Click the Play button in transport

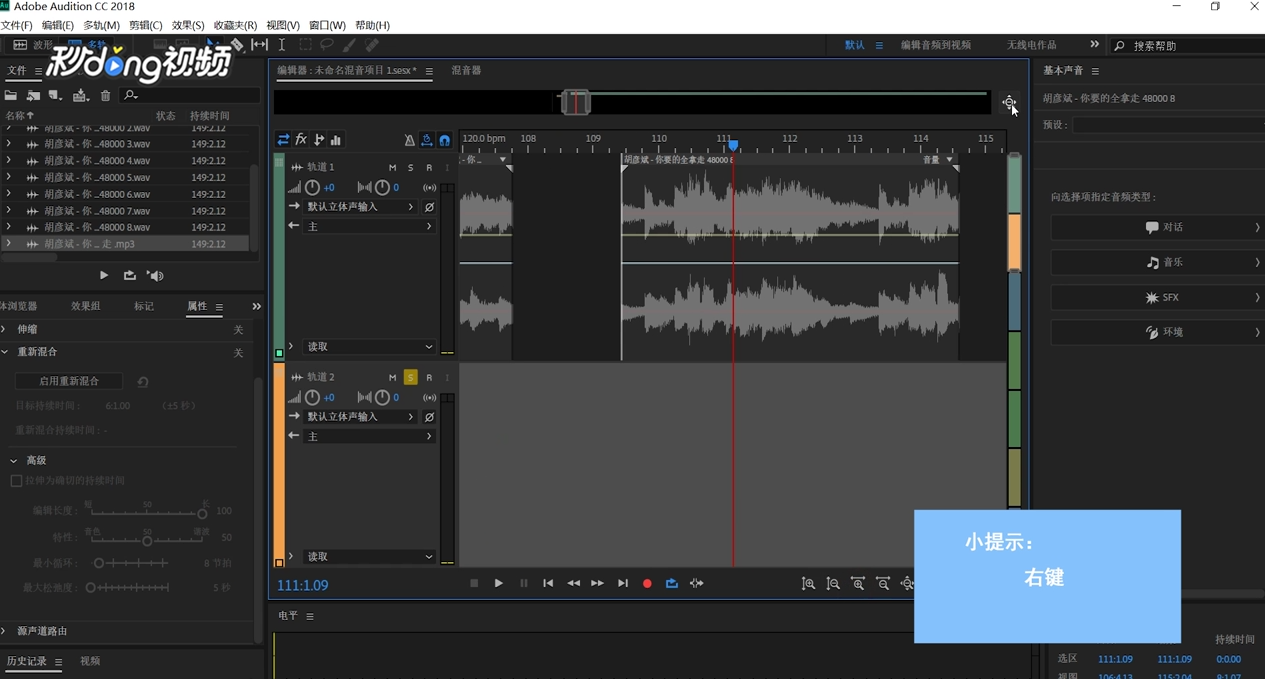[498, 583]
